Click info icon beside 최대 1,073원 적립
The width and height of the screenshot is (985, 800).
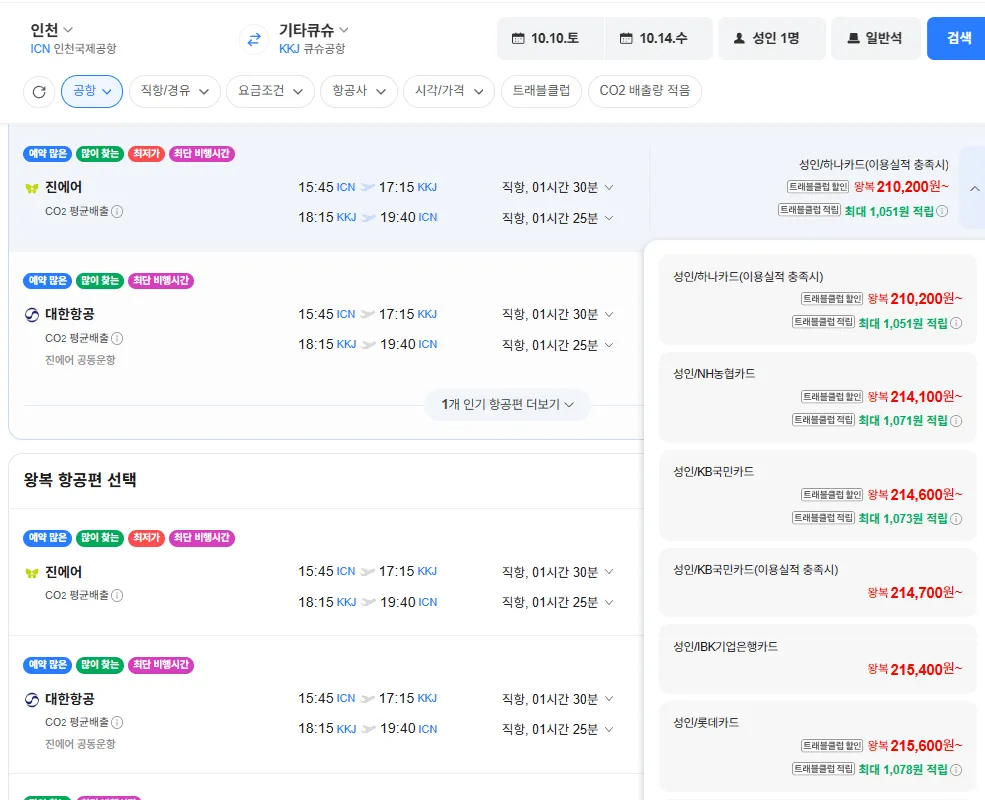(x=956, y=519)
